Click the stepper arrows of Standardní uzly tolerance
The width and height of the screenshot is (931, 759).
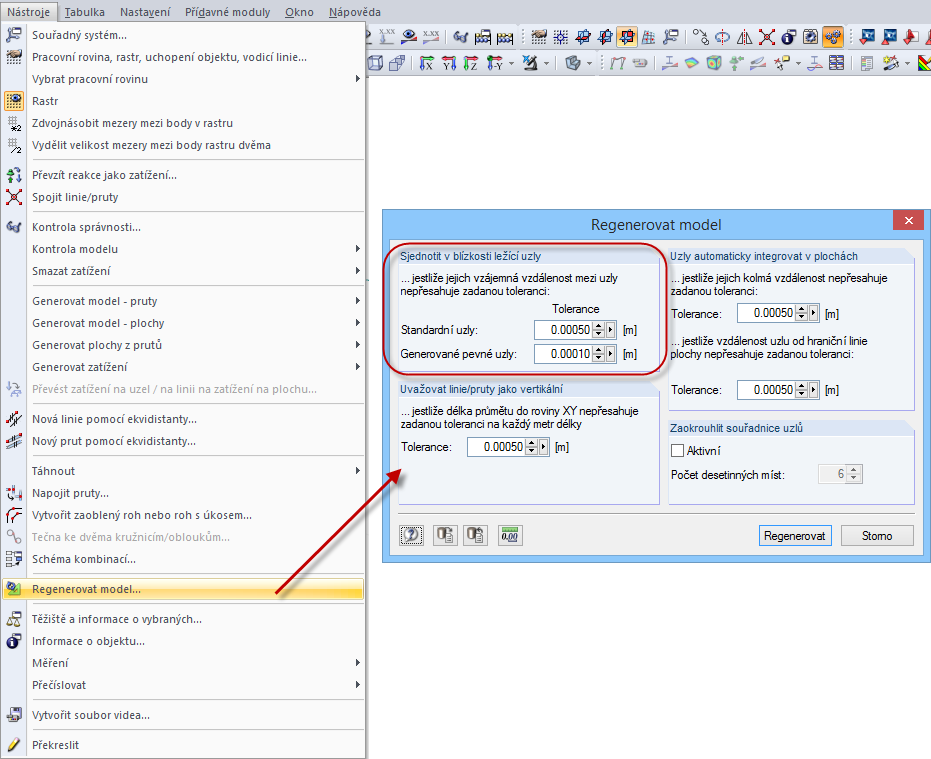pos(598,330)
